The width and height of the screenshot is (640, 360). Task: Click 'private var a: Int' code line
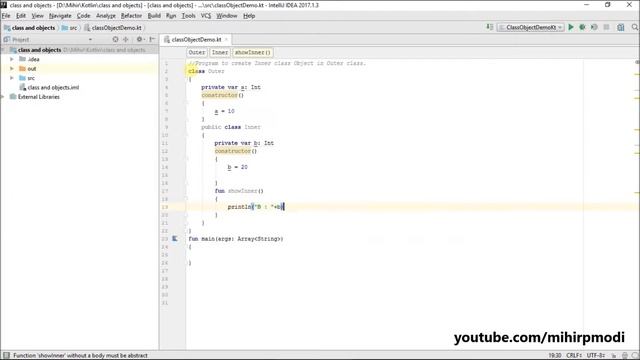231,87
